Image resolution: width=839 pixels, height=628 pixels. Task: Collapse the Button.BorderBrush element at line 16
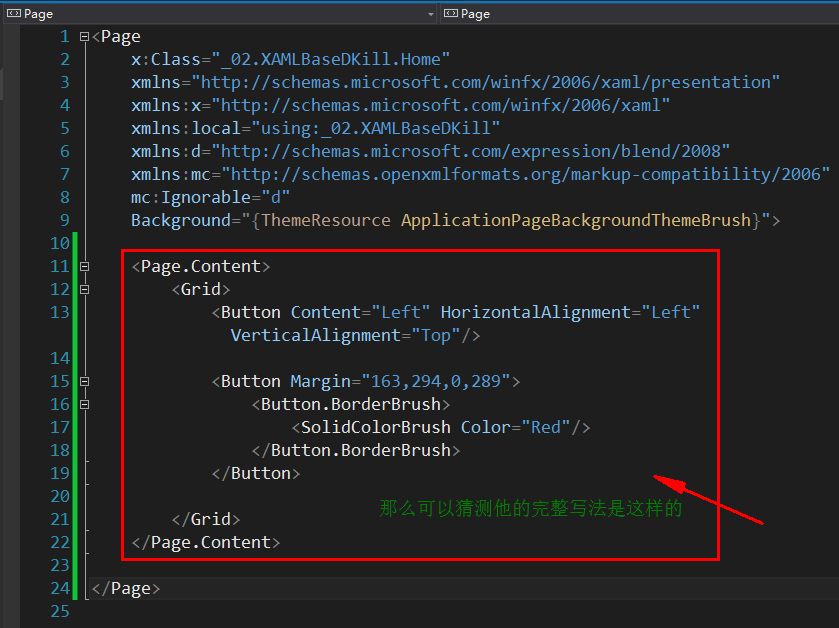pyautogui.click(x=84, y=404)
